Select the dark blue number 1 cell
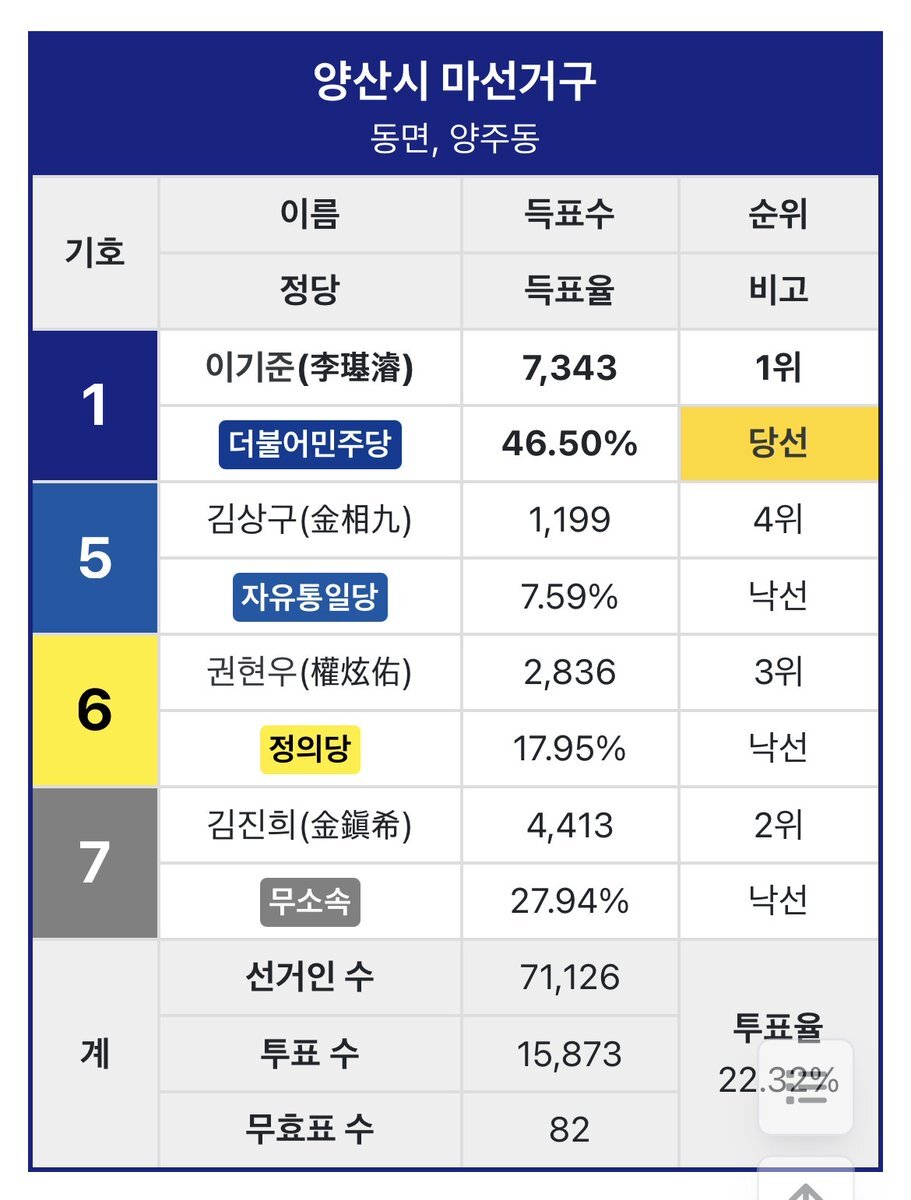911x1200 pixels. pos(95,407)
